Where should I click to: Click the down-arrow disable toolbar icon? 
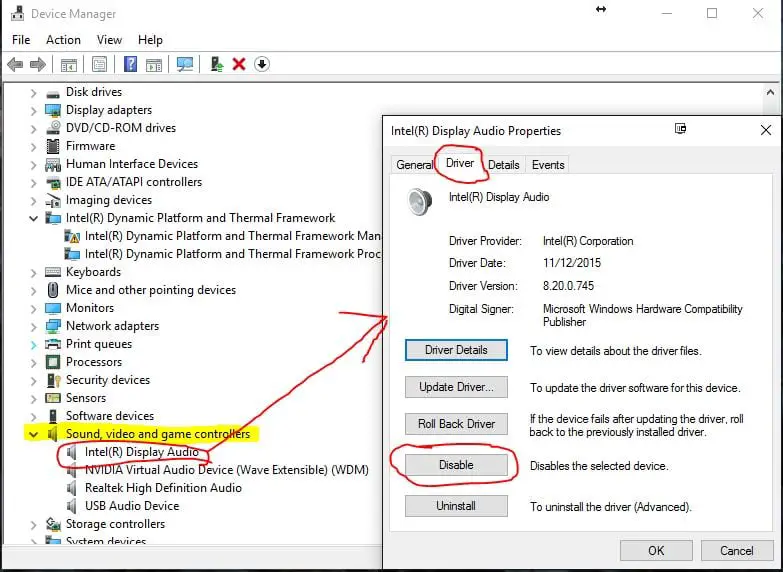[x=262, y=64]
